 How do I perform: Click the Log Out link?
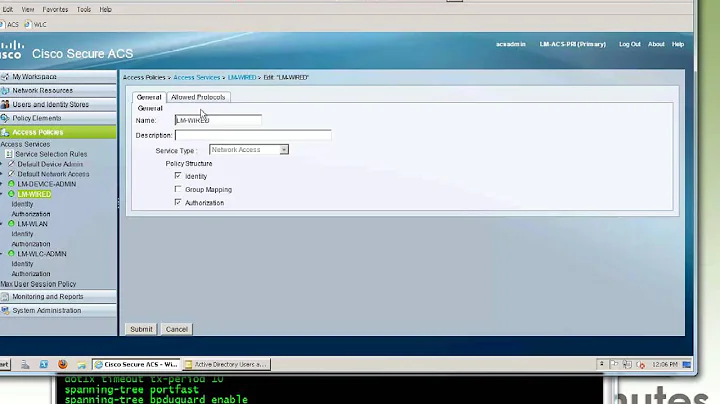(630, 44)
